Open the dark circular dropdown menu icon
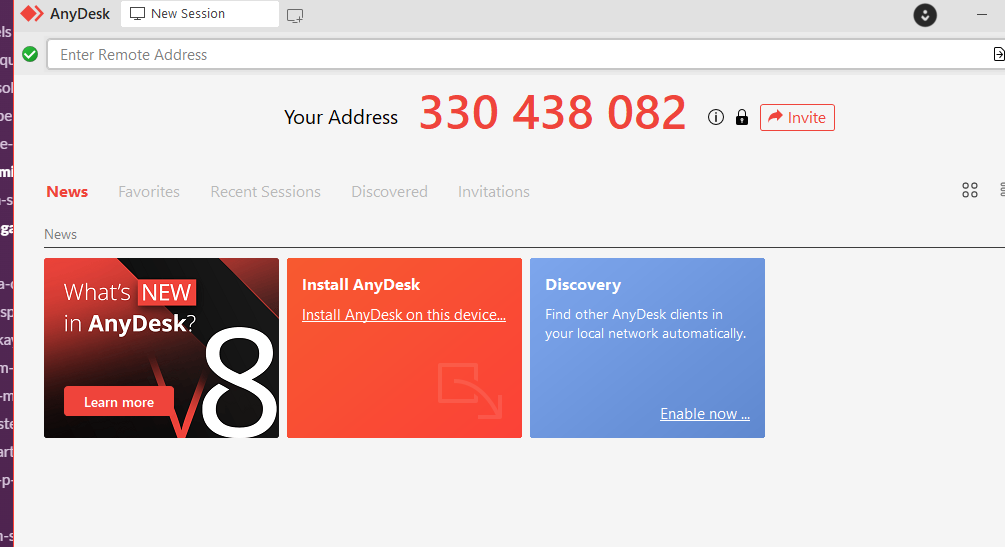 (924, 15)
